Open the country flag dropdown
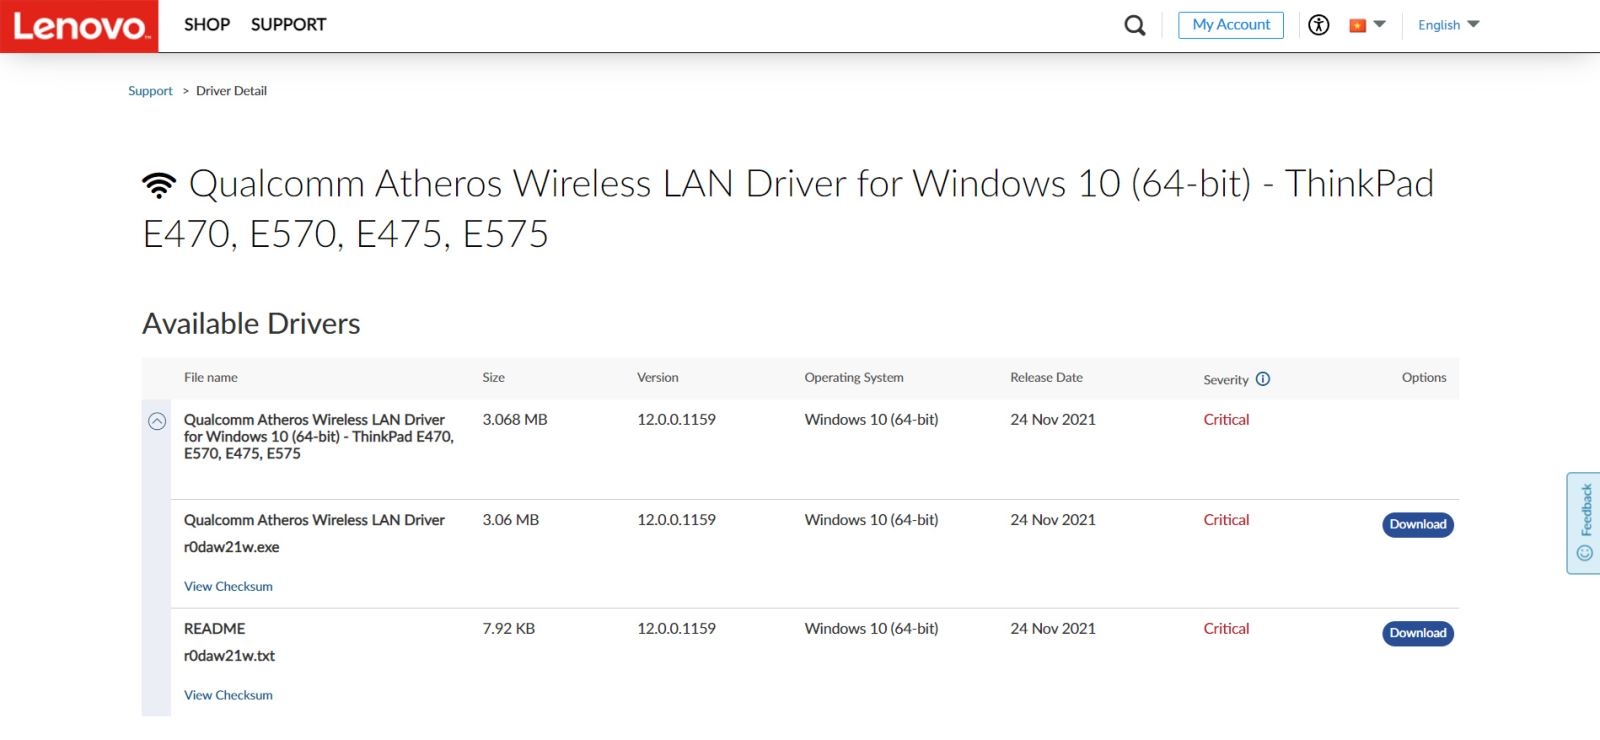1600x740 pixels. [x=1367, y=25]
